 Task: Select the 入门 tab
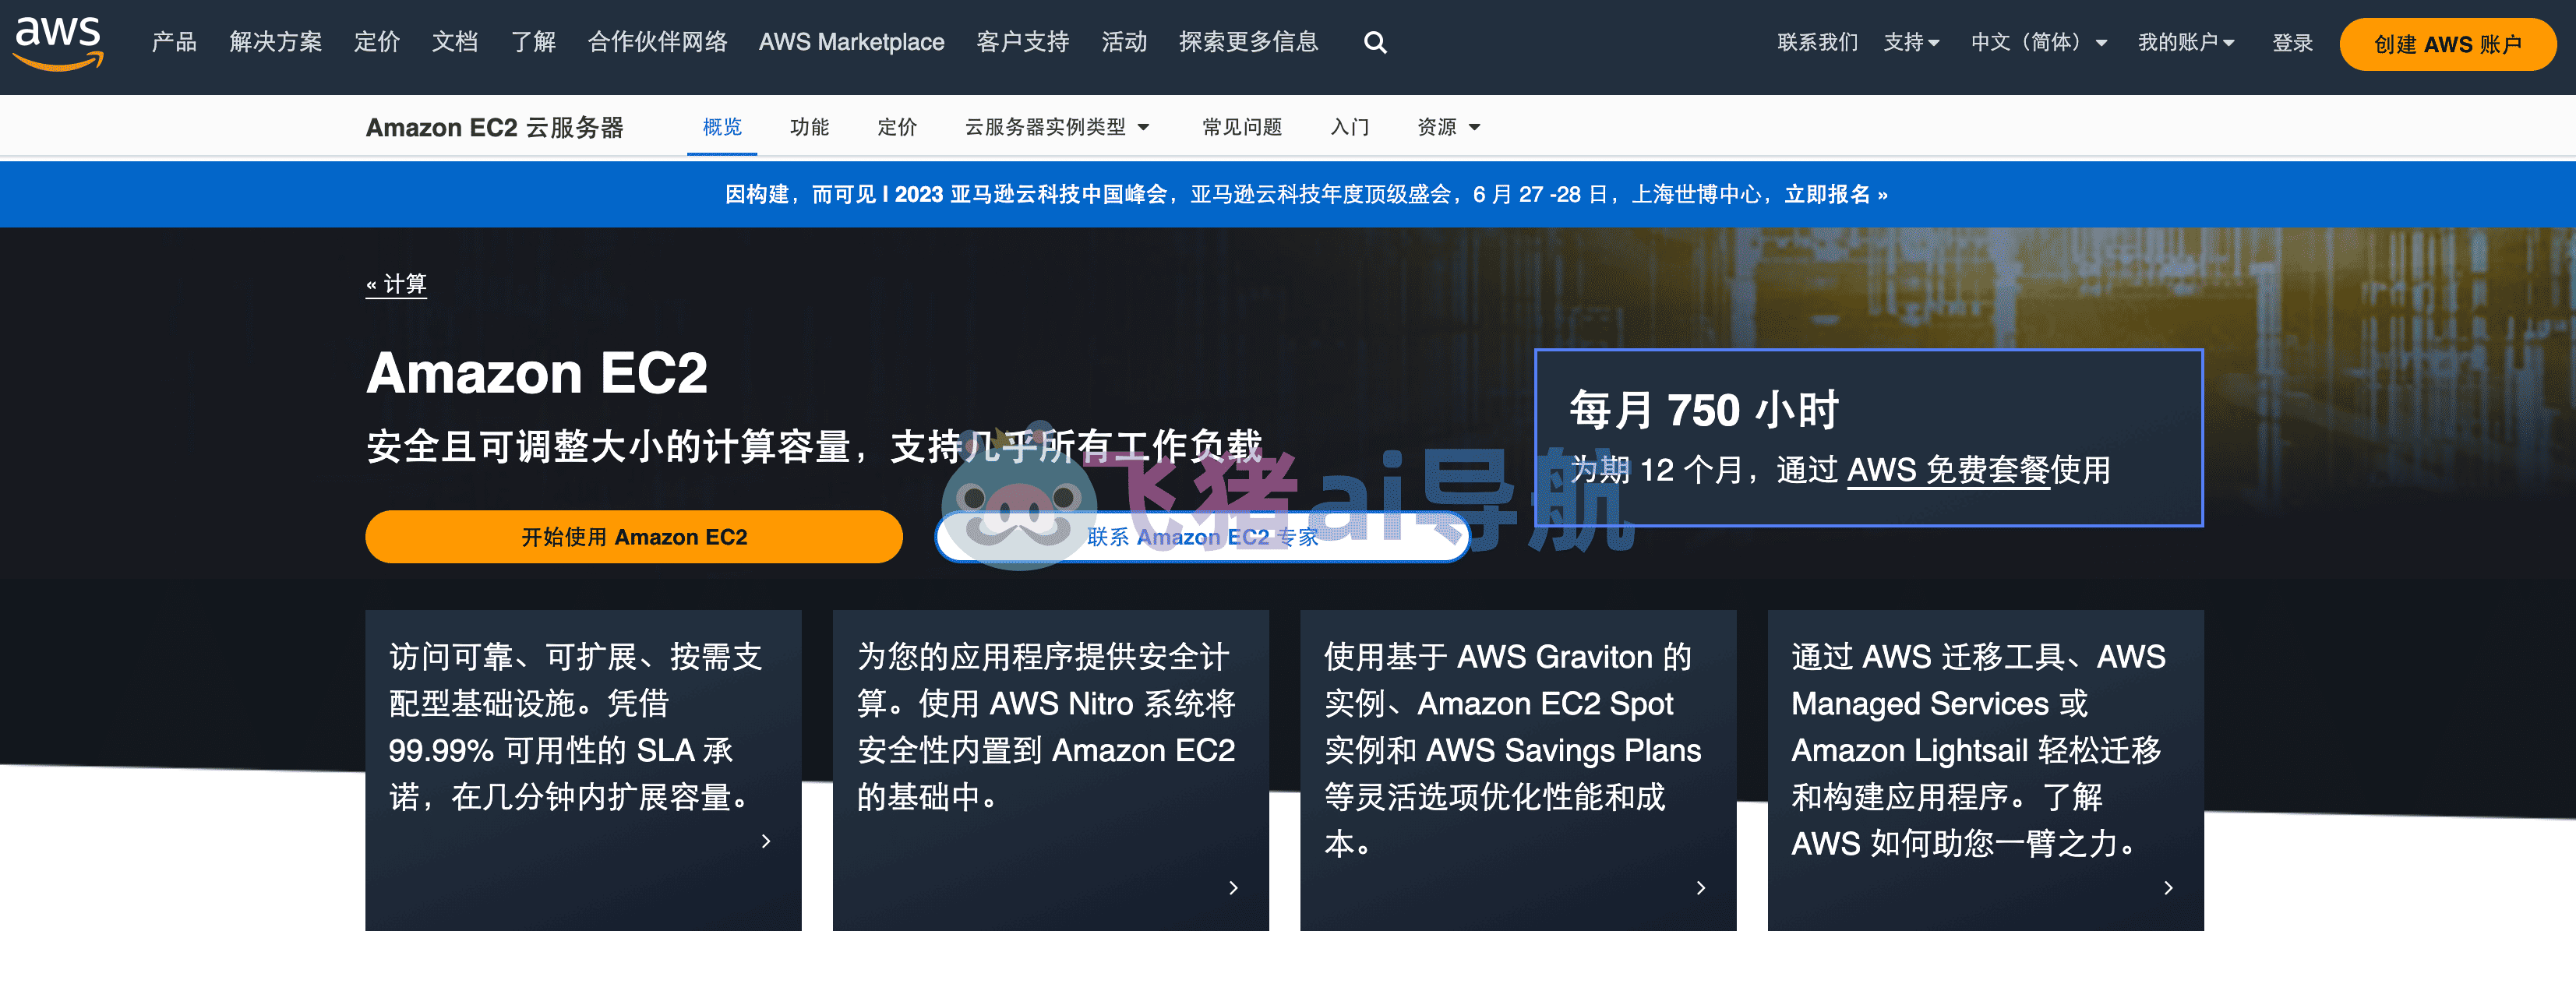[x=1349, y=127]
